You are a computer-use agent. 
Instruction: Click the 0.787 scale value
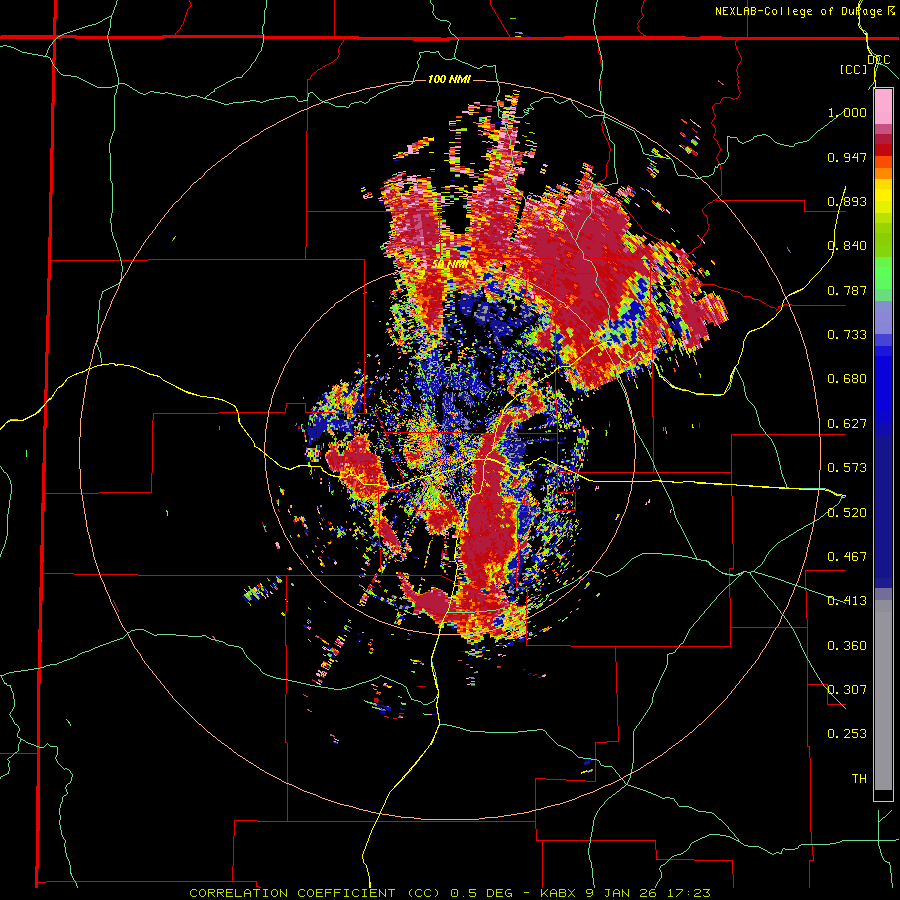tap(847, 290)
